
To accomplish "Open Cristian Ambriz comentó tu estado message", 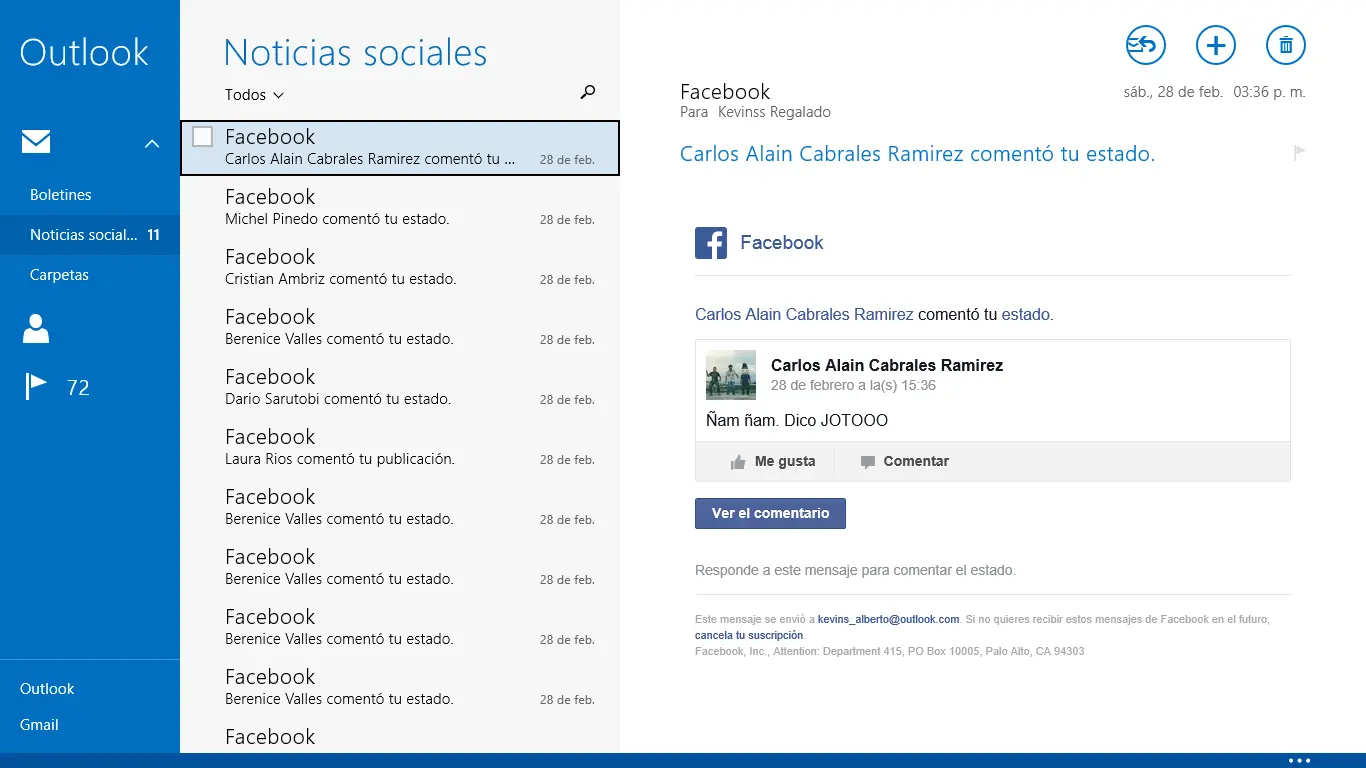I will [x=400, y=267].
